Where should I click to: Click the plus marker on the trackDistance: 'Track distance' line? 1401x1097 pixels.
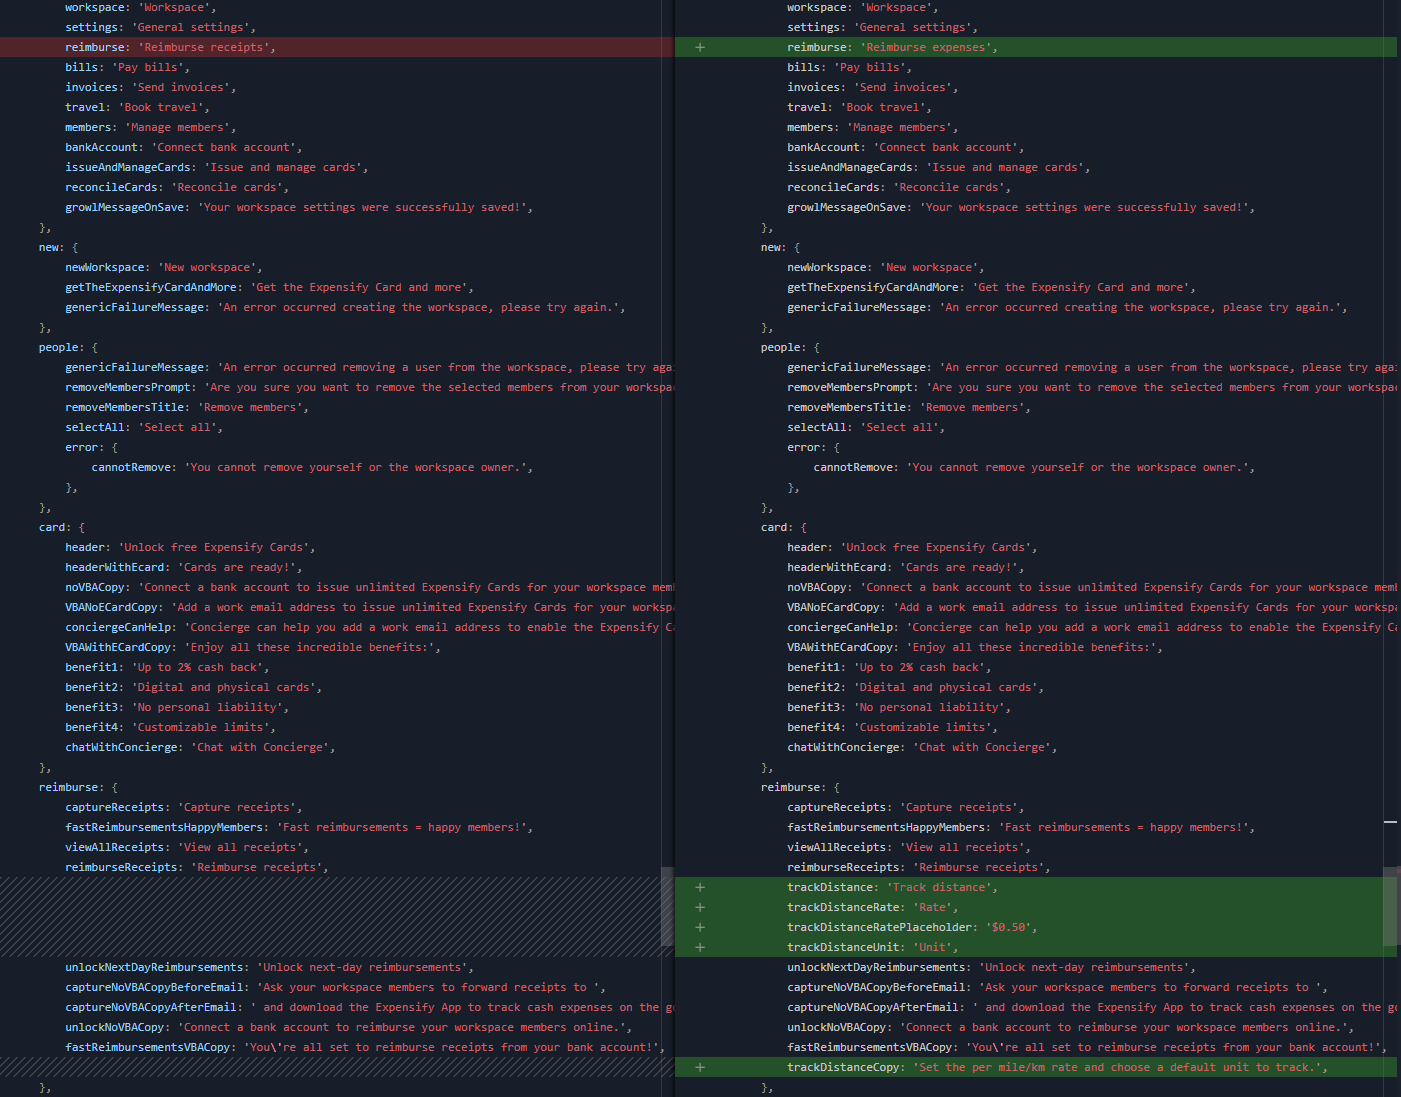[700, 887]
